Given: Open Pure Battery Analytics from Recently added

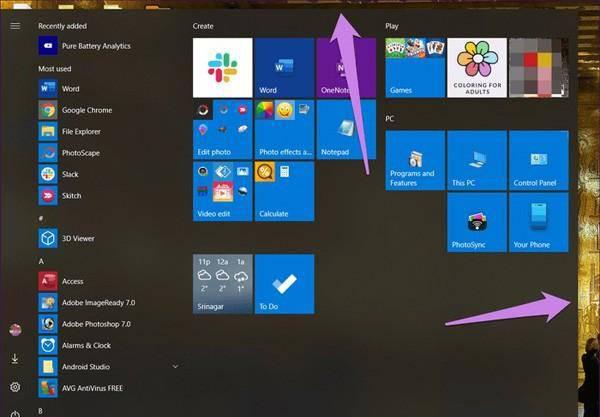Looking at the screenshot, I should click(x=85, y=46).
